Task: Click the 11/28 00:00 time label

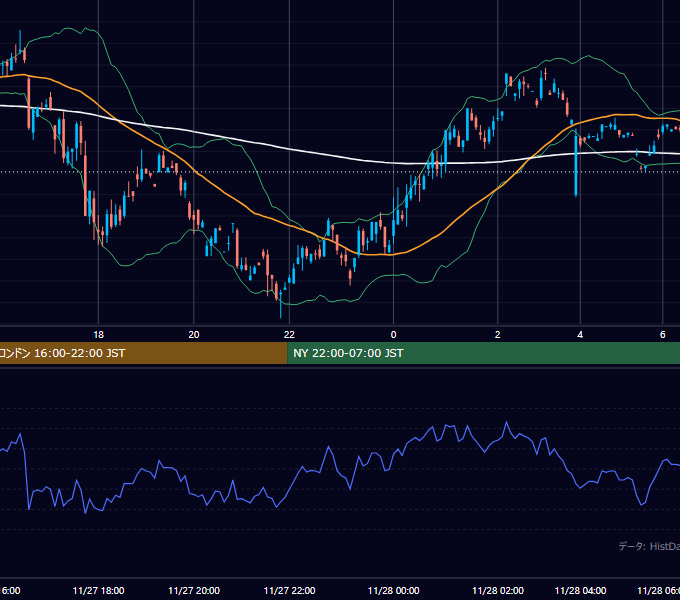Action: 393,590
